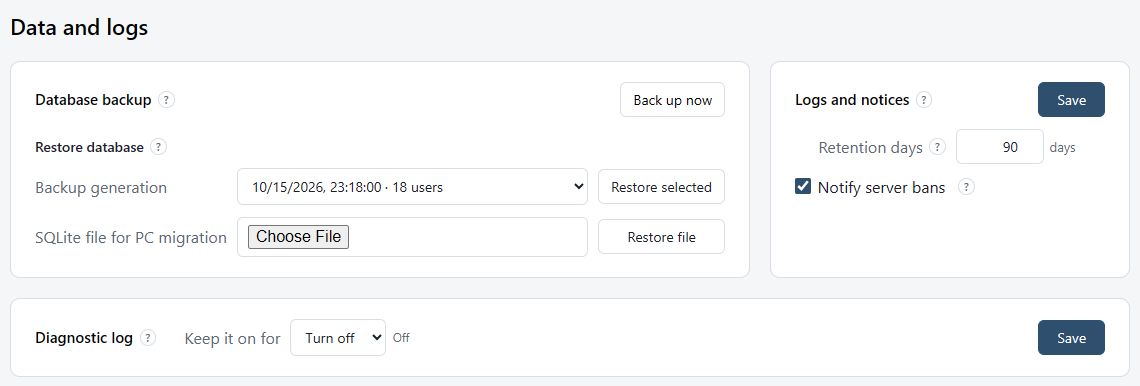Click the Backup generation label
Viewport: 1140px width, 386px height.
[101, 188]
